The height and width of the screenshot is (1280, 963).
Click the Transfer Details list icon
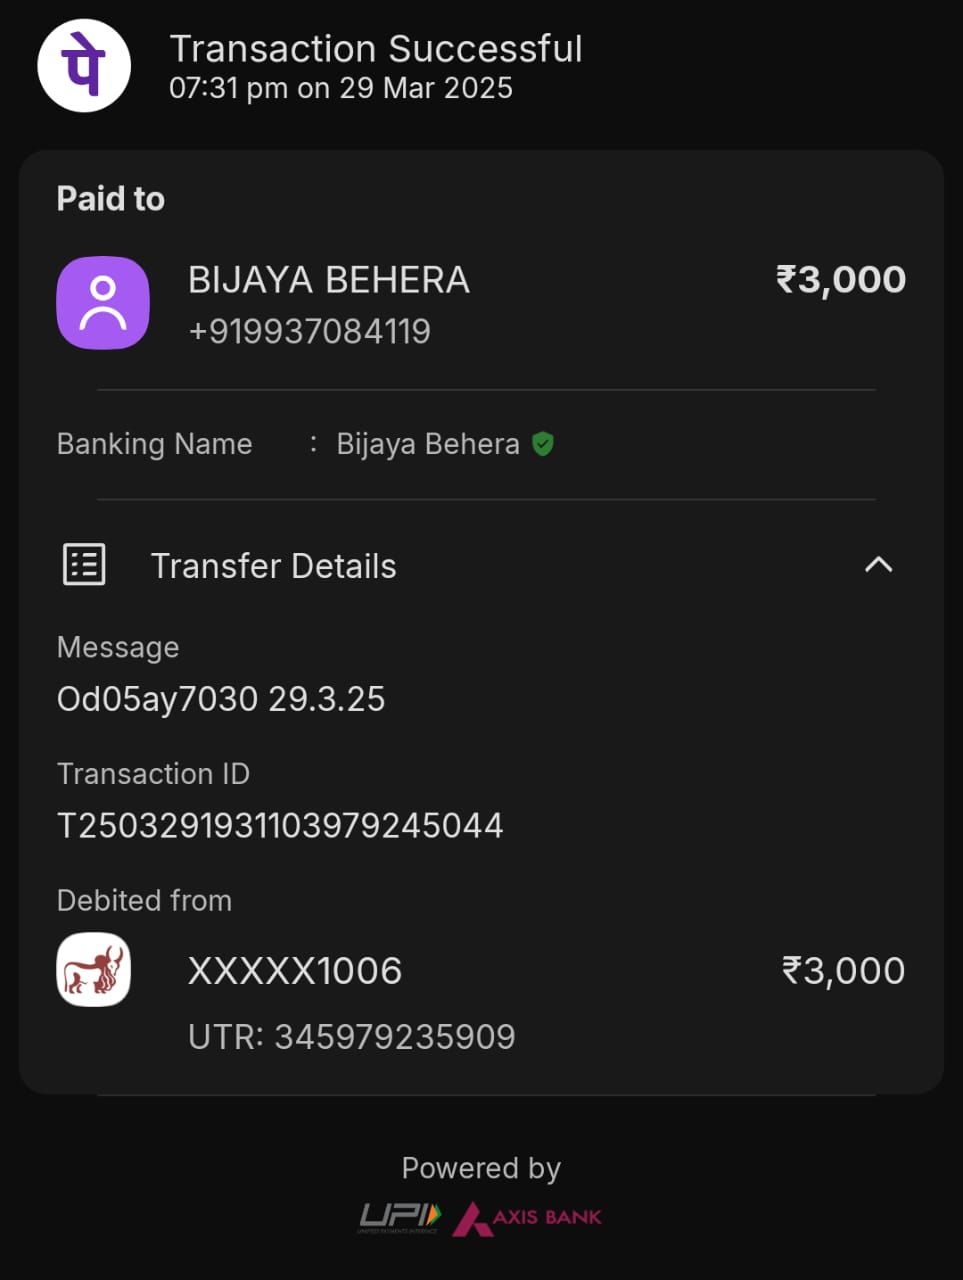pos(84,565)
